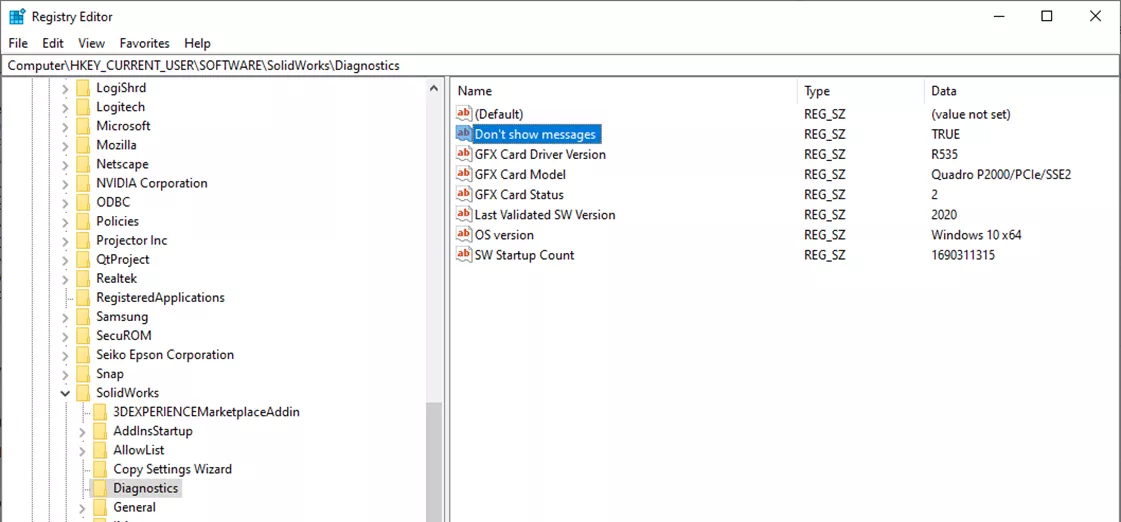Click the SW Startup Count string icon
The height and width of the screenshot is (522, 1121).
(464, 255)
